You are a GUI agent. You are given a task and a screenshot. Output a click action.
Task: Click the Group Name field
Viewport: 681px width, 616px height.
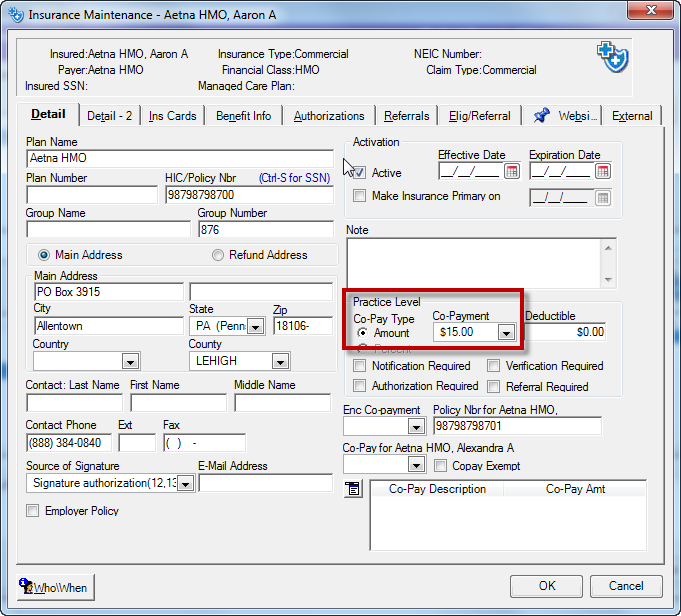109,229
